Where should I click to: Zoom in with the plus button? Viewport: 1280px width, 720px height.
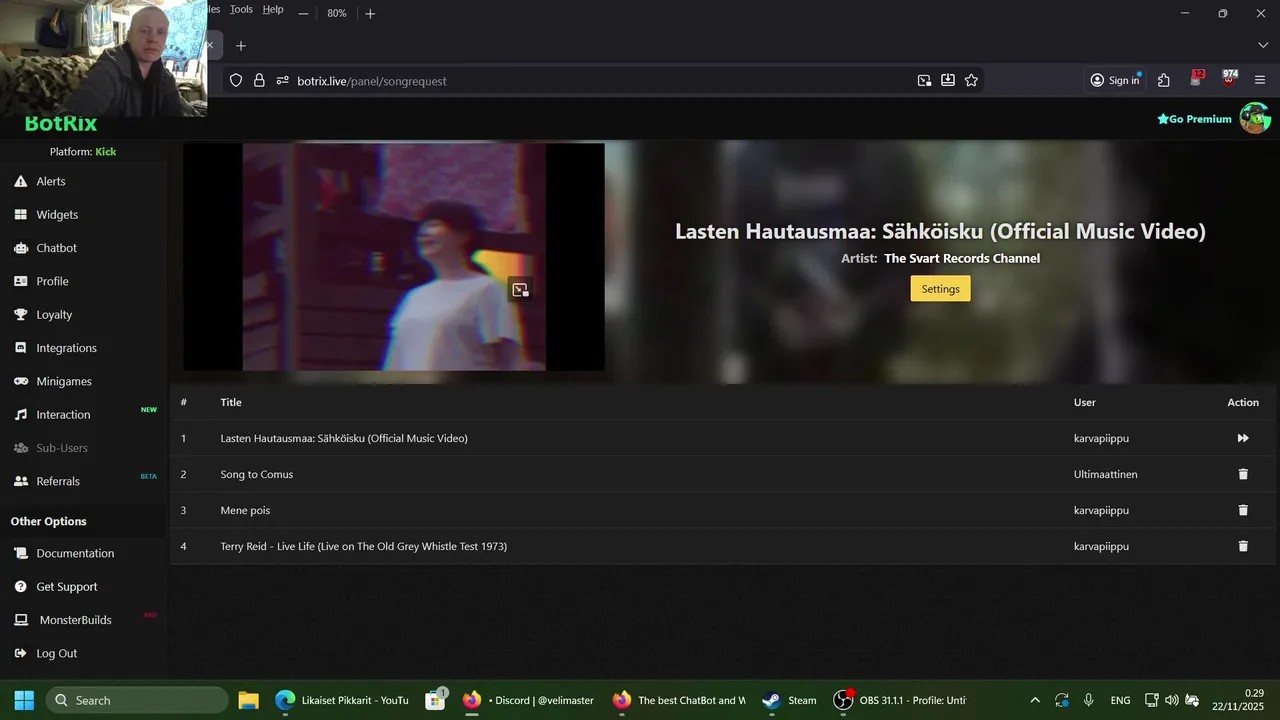pos(370,14)
